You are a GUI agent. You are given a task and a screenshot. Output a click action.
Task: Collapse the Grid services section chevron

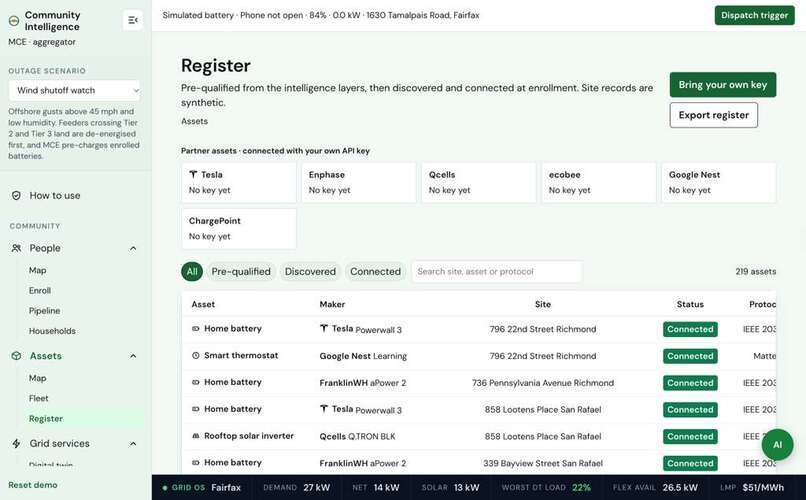133,443
